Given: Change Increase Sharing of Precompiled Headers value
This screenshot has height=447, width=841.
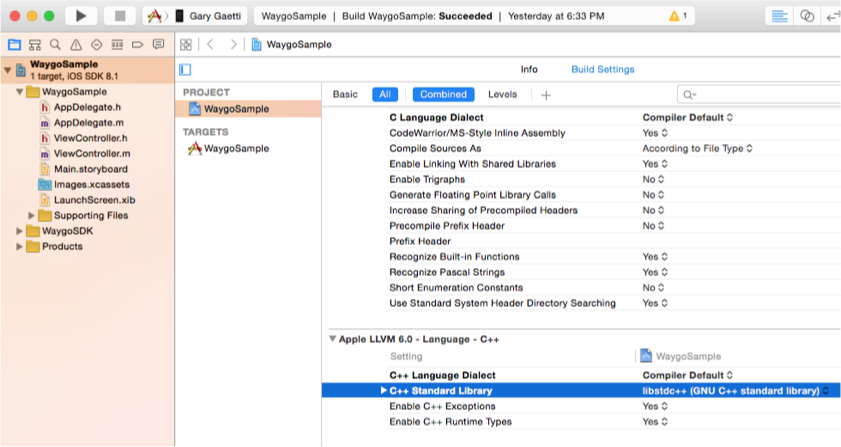Looking at the screenshot, I should pyautogui.click(x=653, y=211).
